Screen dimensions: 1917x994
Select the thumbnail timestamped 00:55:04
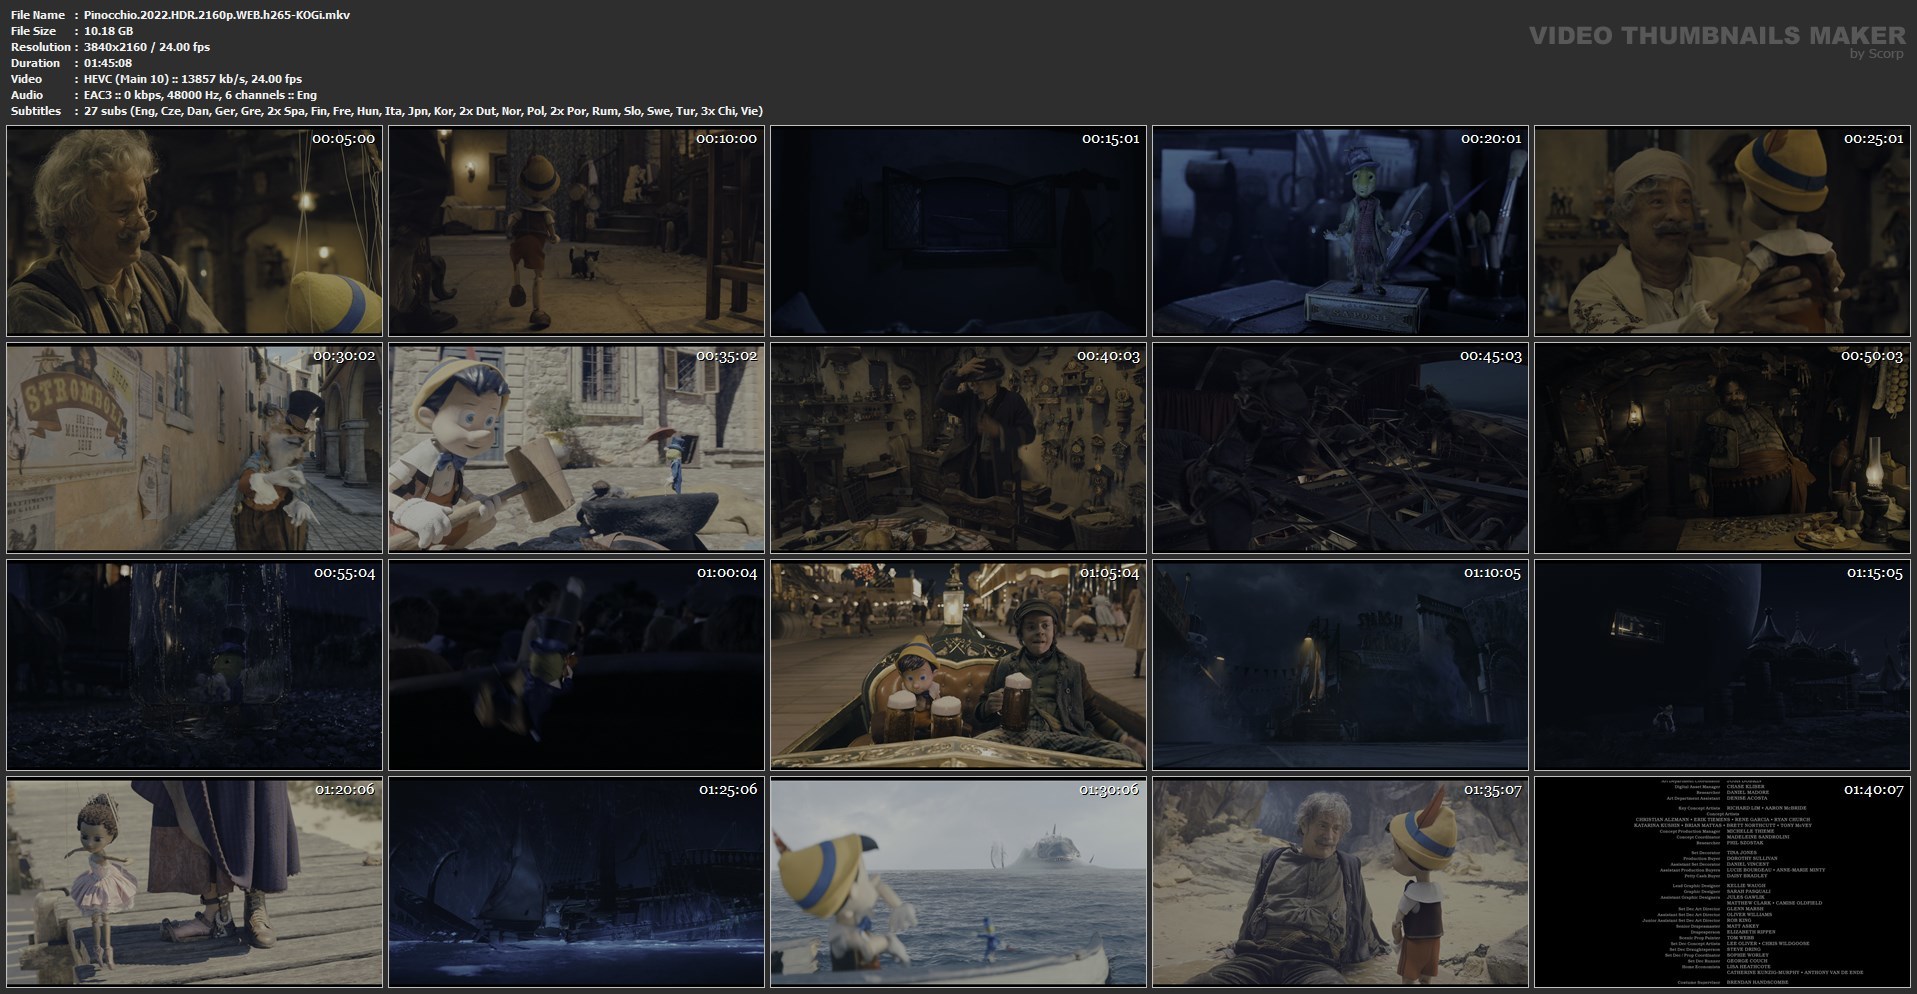[x=194, y=665]
